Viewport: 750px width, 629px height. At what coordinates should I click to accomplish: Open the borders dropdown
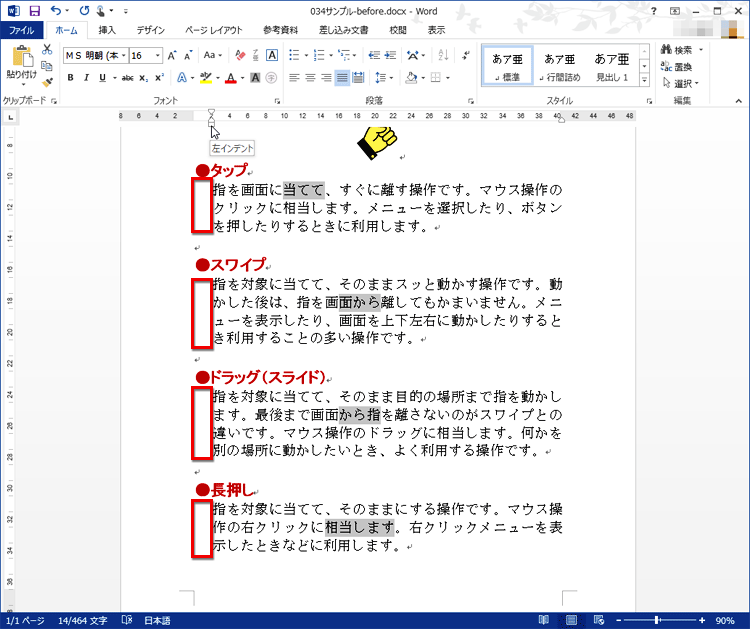pos(448,77)
